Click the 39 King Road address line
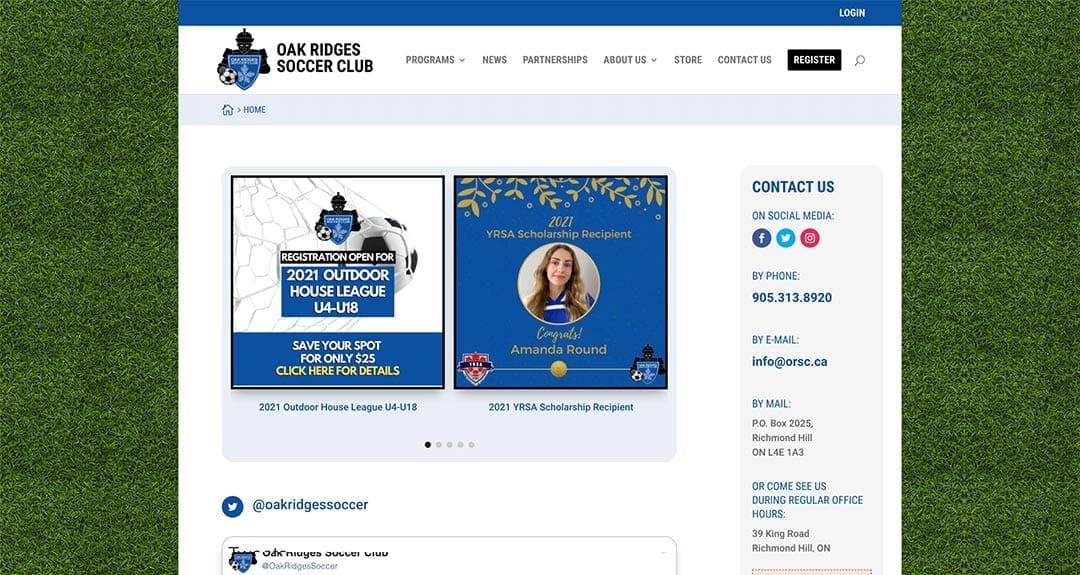Image resolution: width=1080 pixels, height=575 pixels. click(x=780, y=534)
